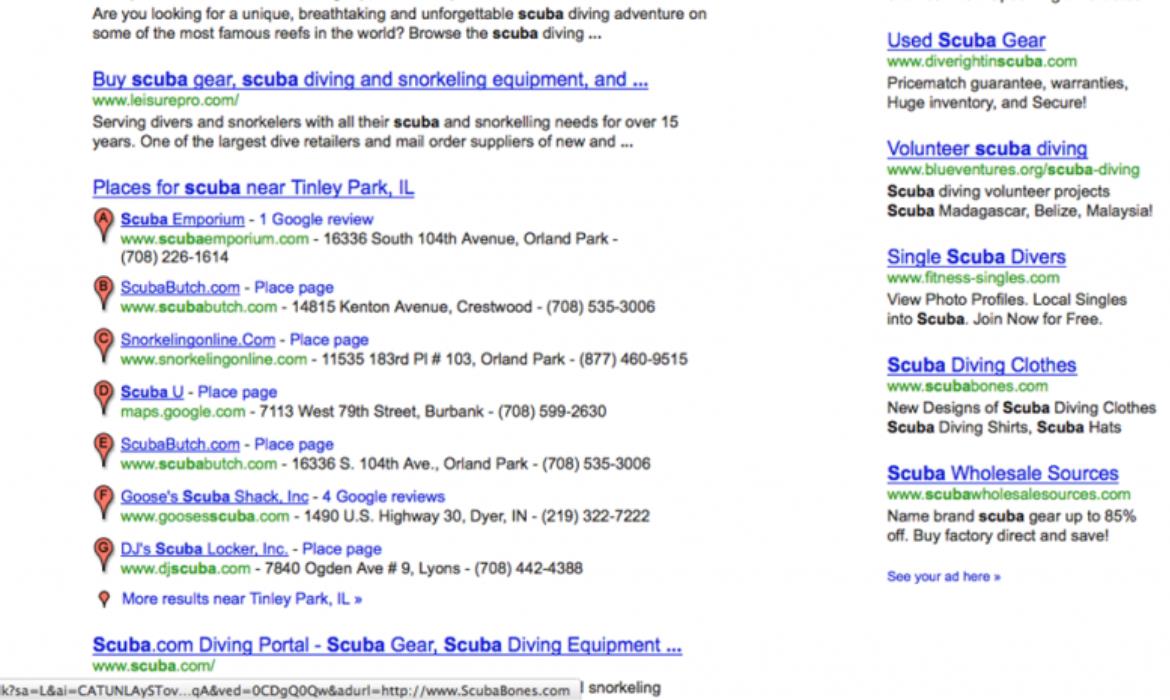Open 'Scuba Wholesale Sources' ad link
The width and height of the screenshot is (1170, 700).
click(1003, 474)
